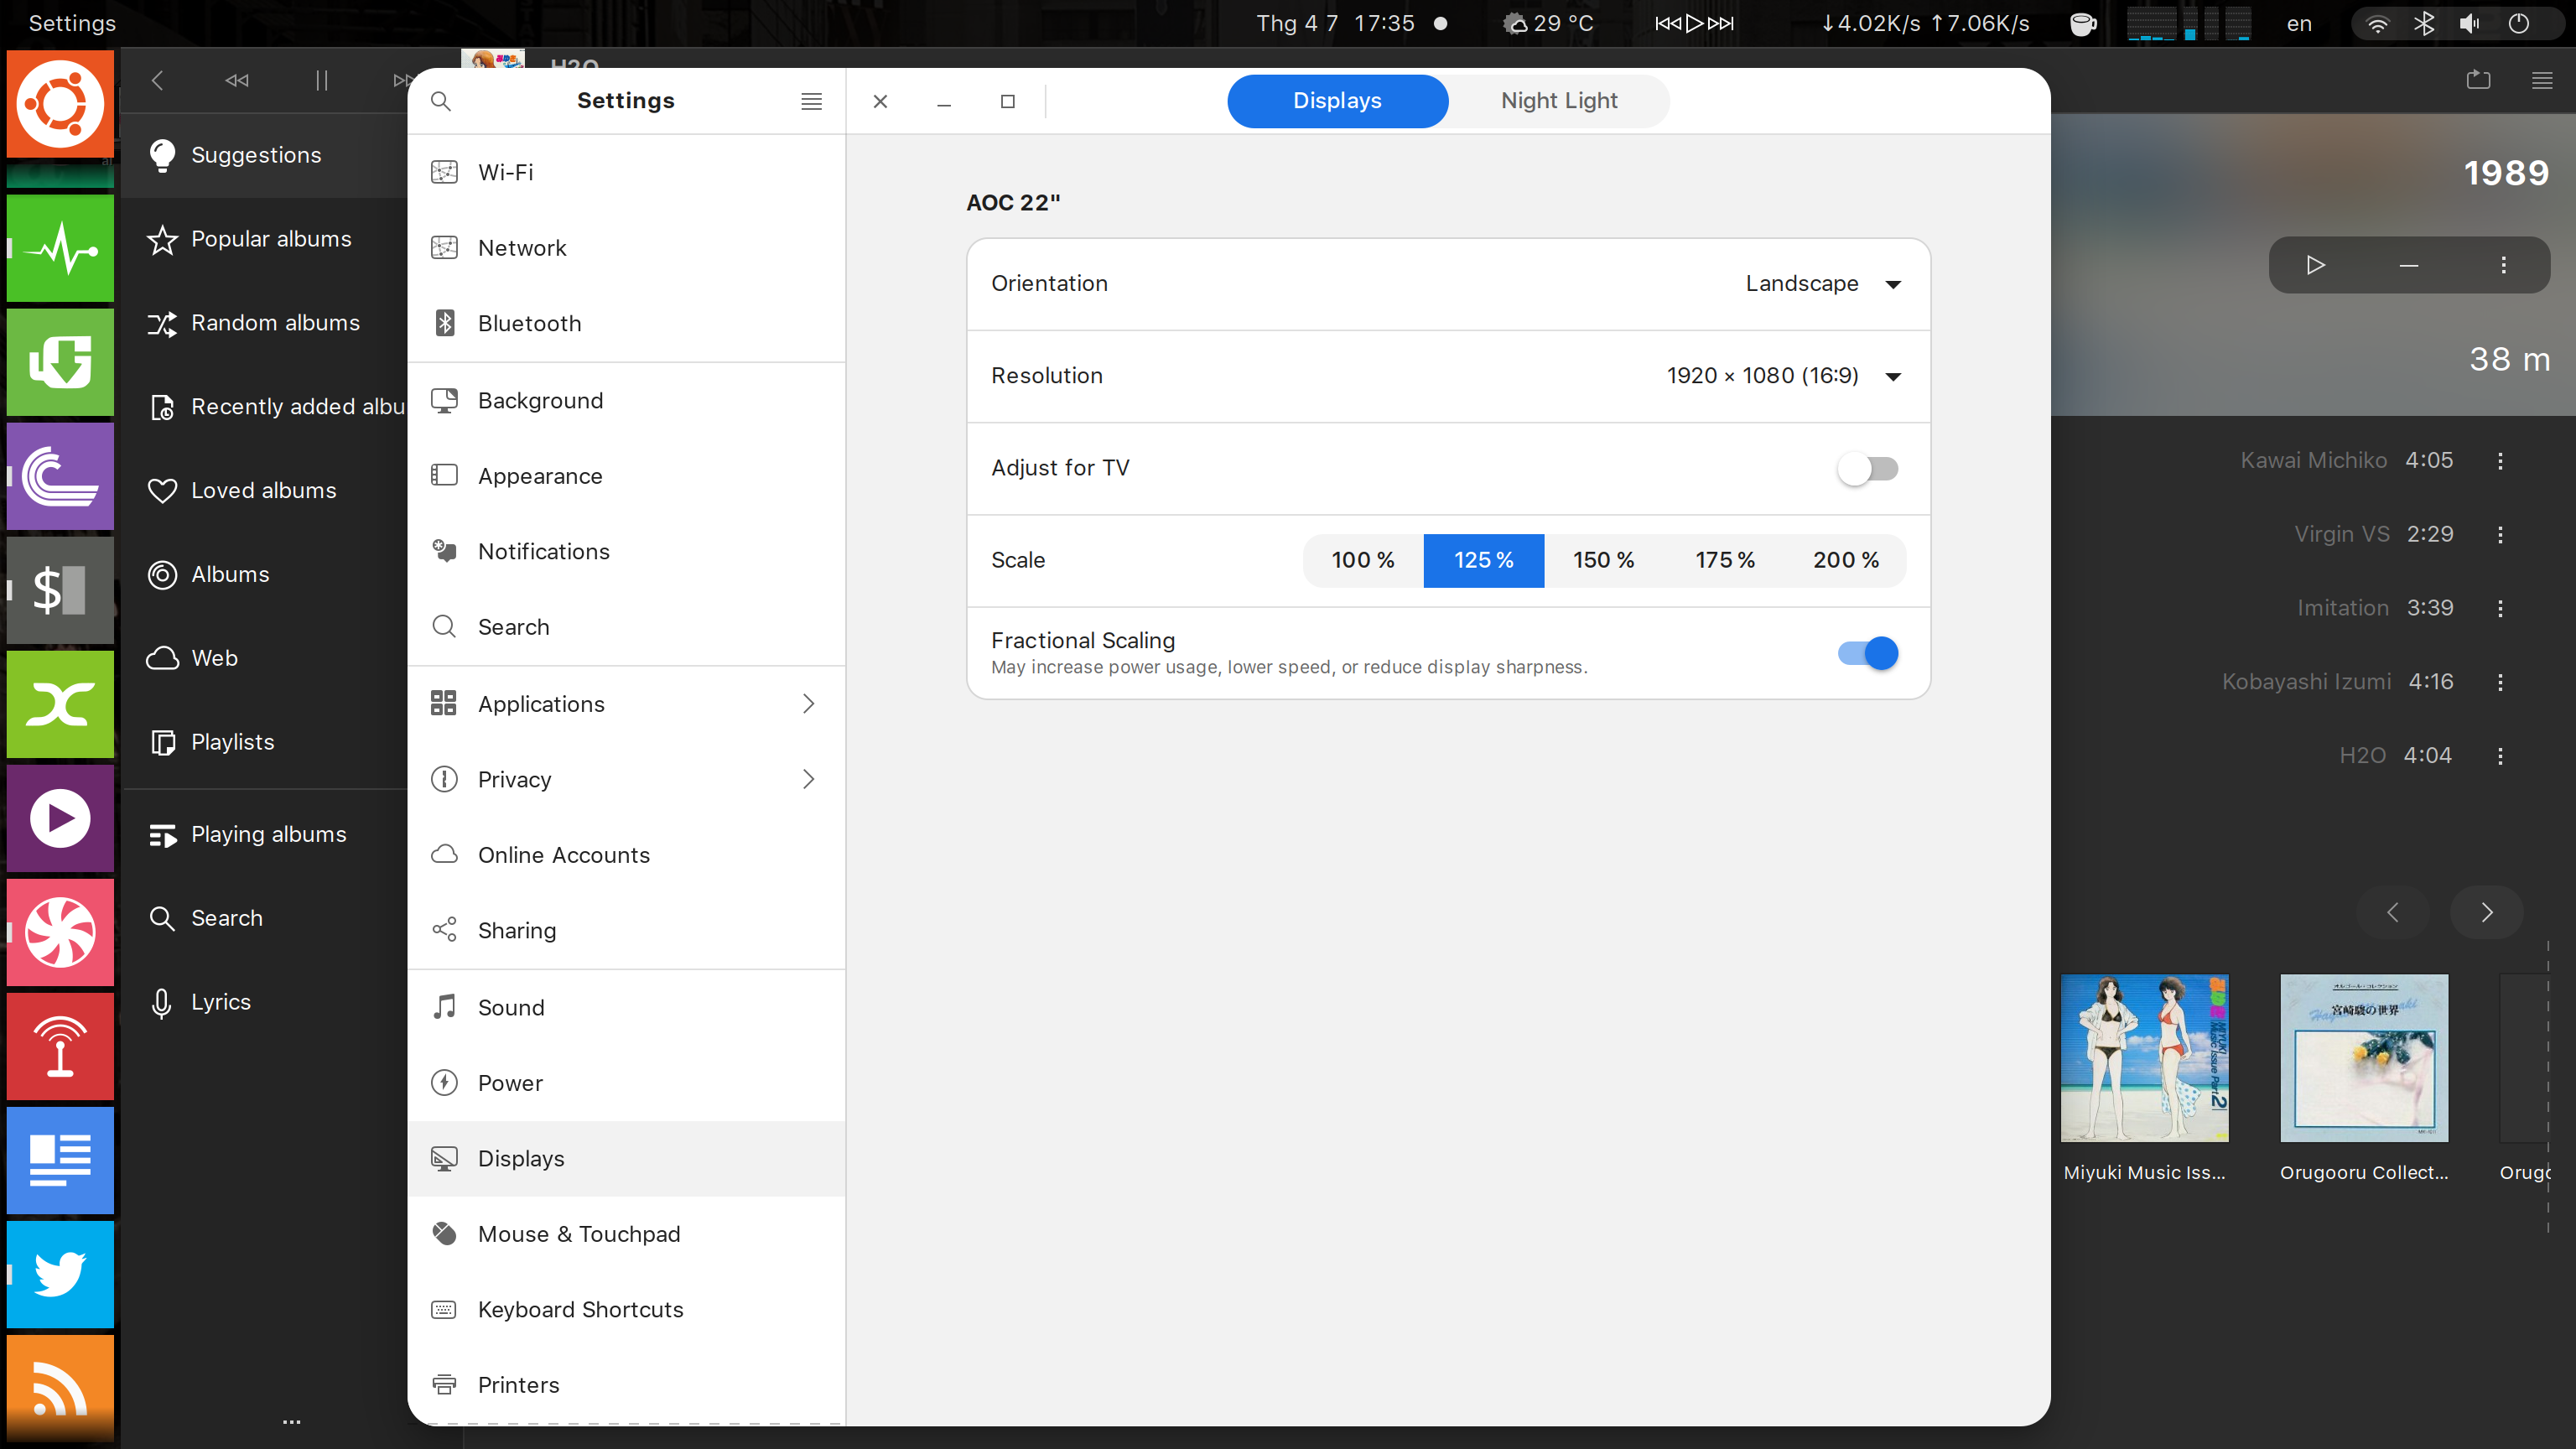The width and height of the screenshot is (2576, 1449).
Task: Open the power icon in top bar
Action: click(2519, 24)
